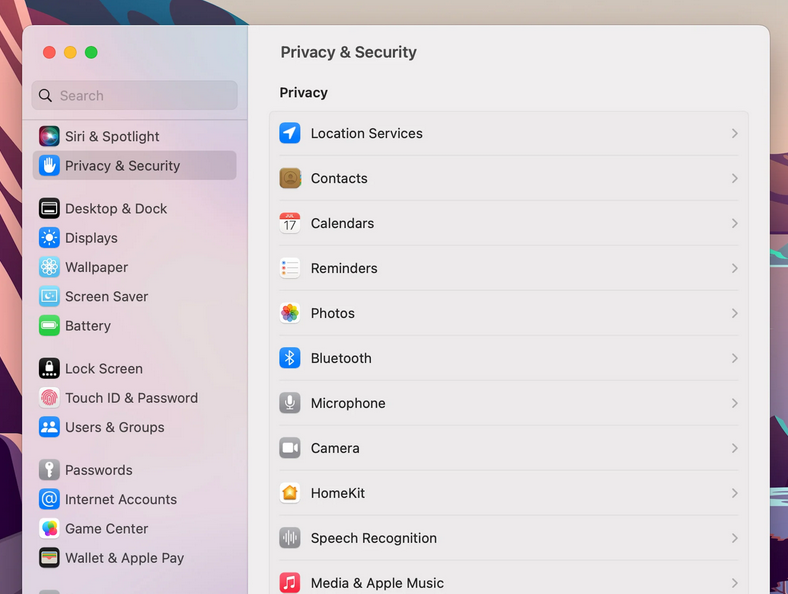788x594 pixels.
Task: Open Photos row chevron
Action: tap(735, 313)
